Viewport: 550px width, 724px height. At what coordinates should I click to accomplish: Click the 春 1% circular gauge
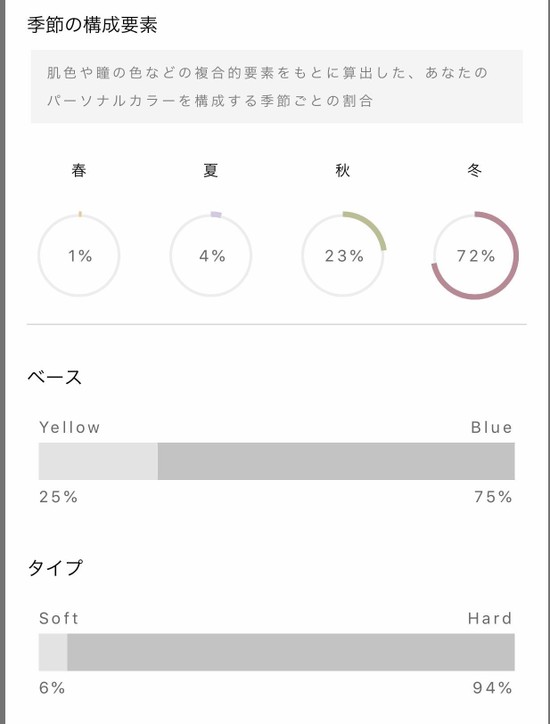point(79,255)
